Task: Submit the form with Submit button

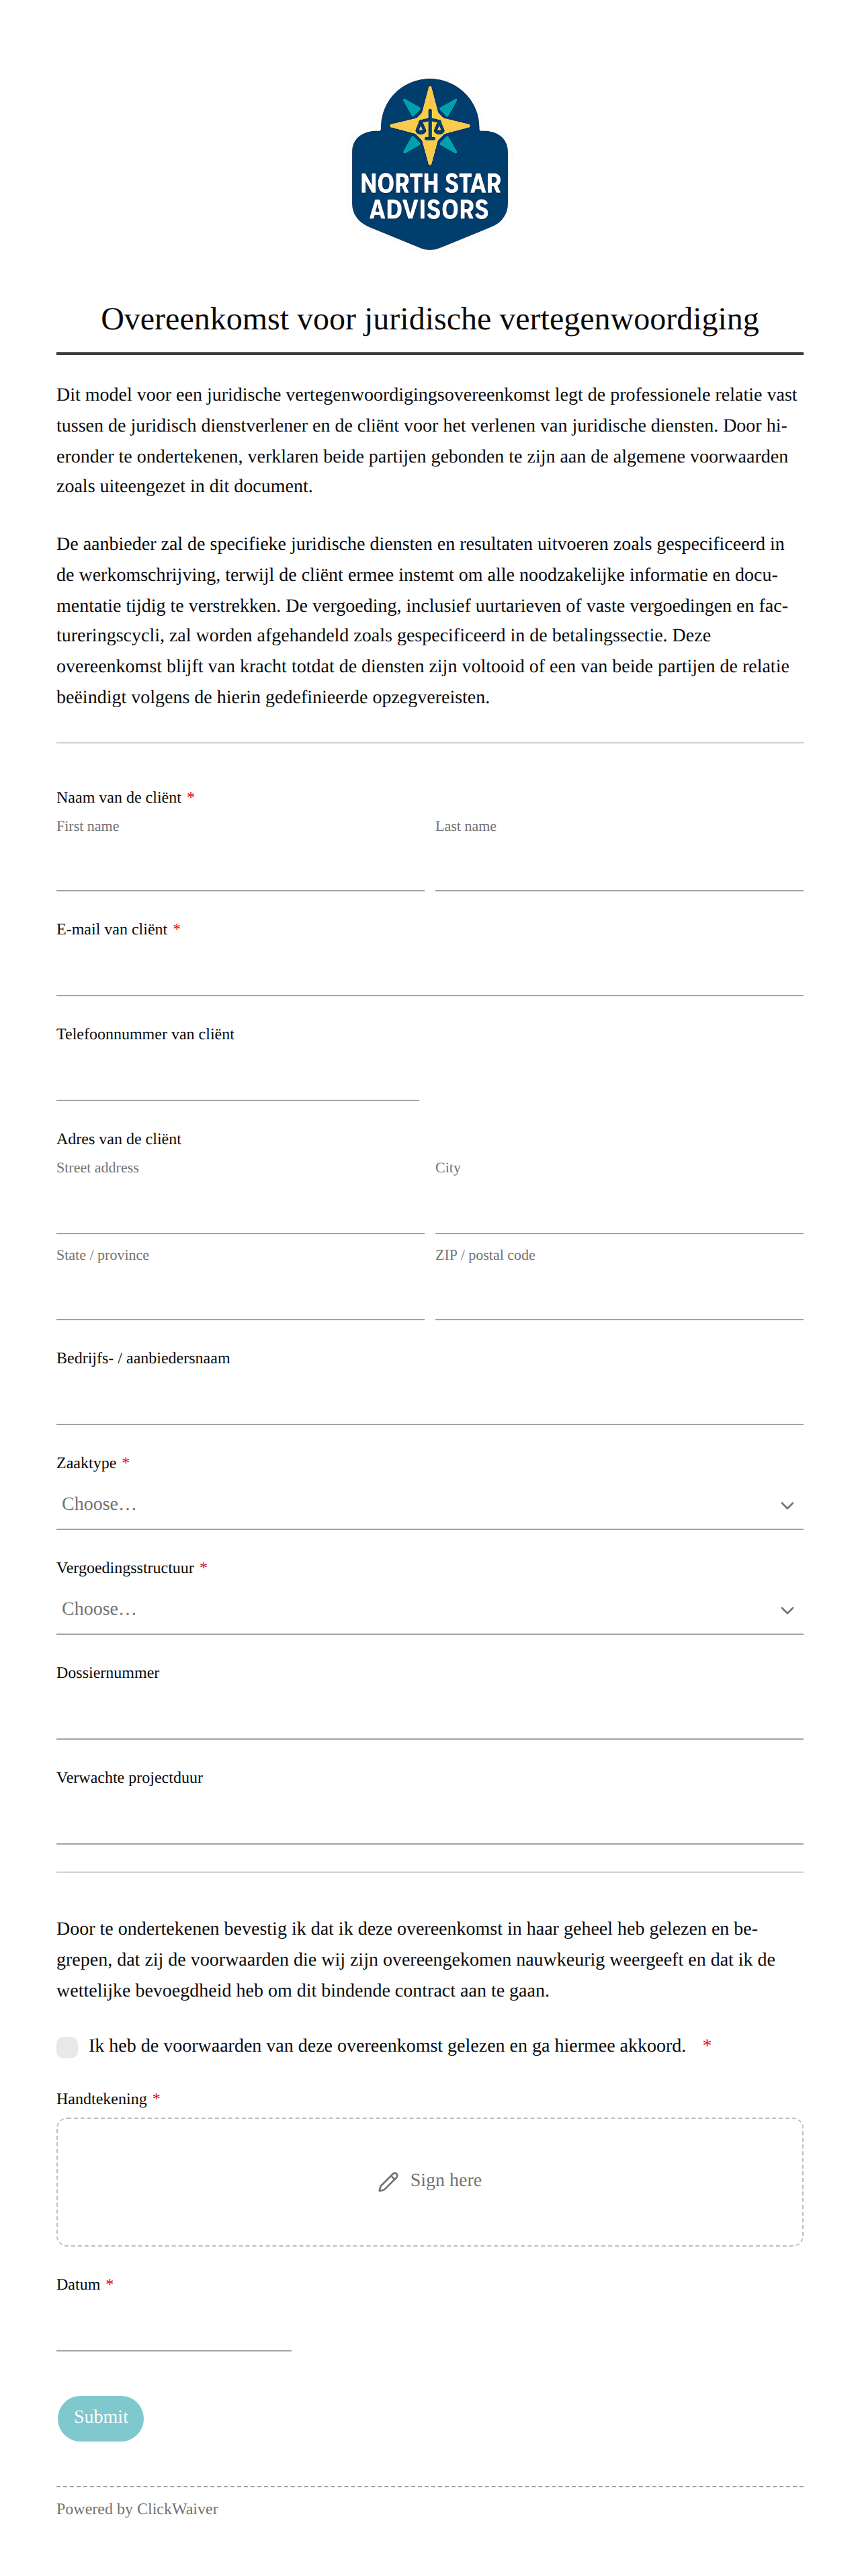Action: click(x=101, y=2418)
